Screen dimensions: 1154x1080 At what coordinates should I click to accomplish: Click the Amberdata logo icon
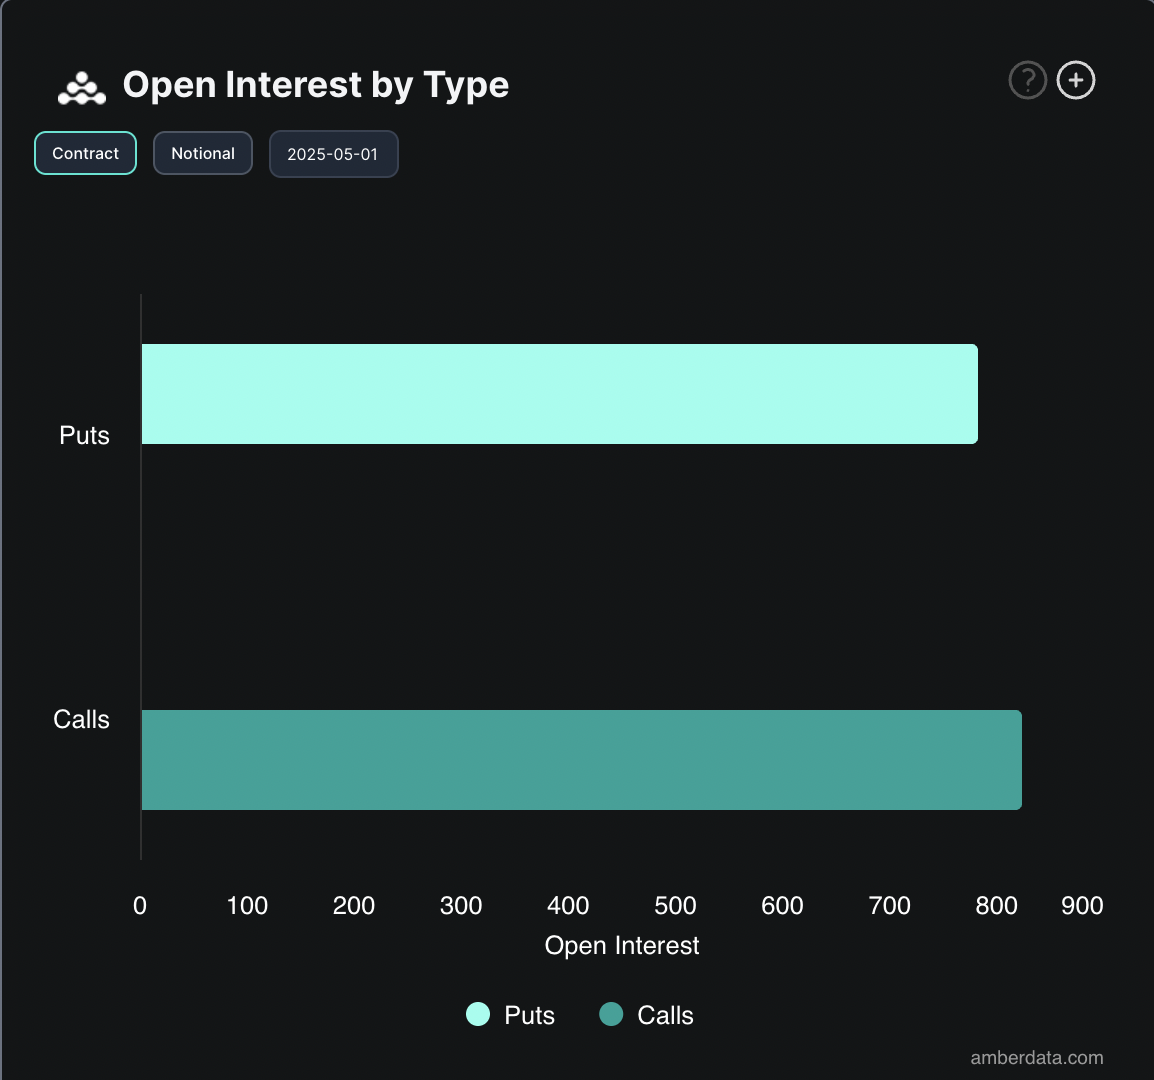click(80, 86)
